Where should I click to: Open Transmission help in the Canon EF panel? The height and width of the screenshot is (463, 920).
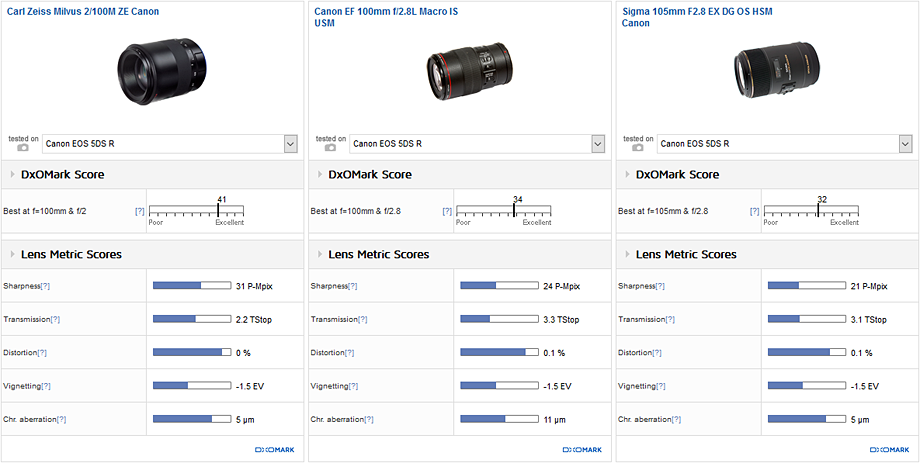364,320
